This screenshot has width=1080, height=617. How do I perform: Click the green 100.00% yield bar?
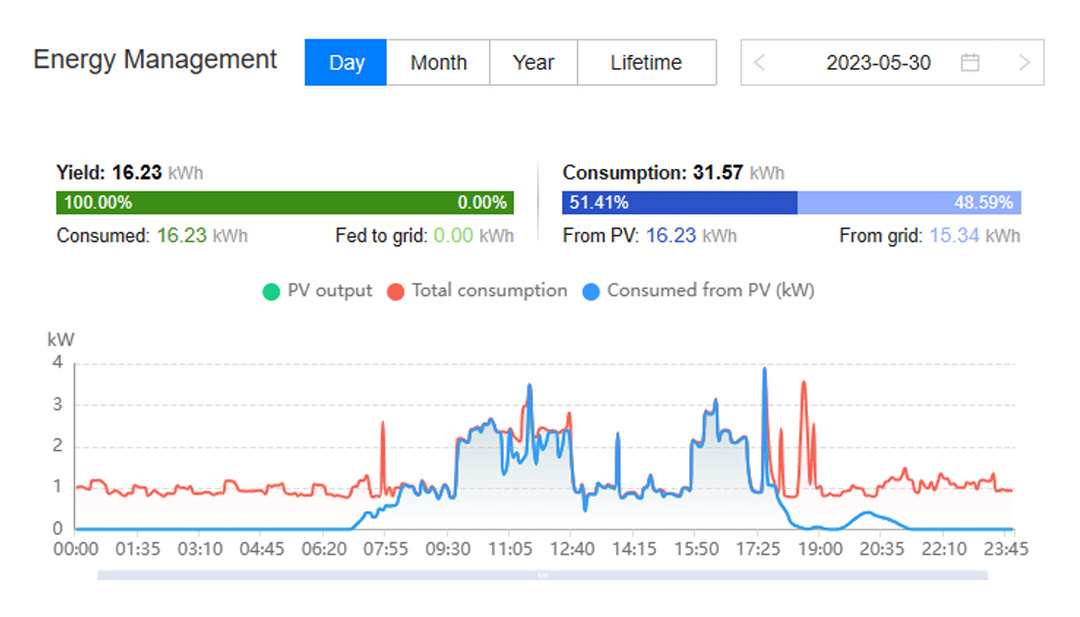284,202
